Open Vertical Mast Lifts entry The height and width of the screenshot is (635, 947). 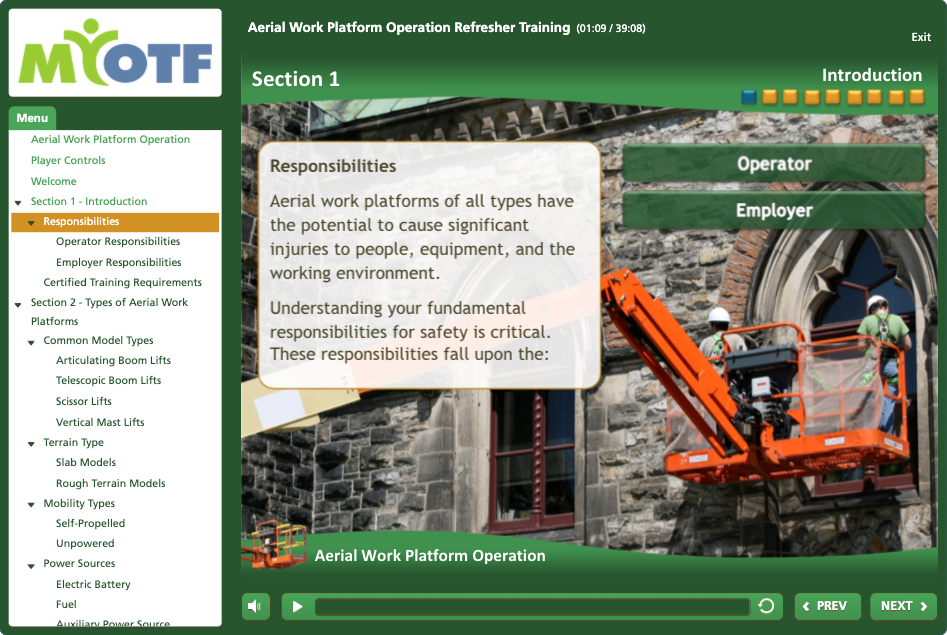(x=100, y=422)
